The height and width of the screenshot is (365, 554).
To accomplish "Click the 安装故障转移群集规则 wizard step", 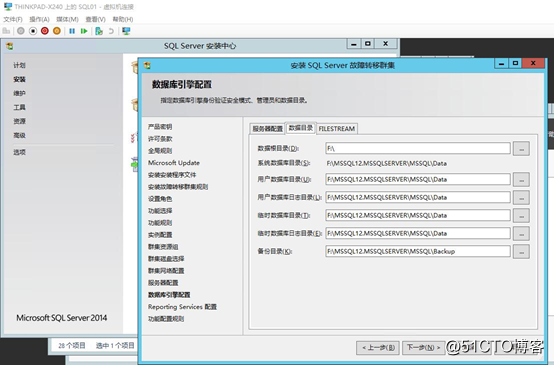I will coord(178,187).
